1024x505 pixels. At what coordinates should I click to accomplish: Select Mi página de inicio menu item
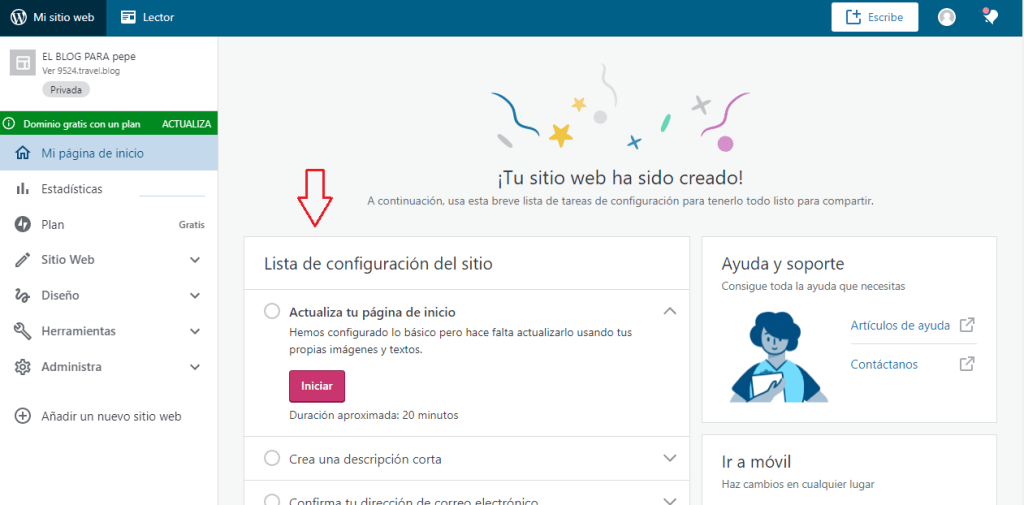[x=92, y=153]
